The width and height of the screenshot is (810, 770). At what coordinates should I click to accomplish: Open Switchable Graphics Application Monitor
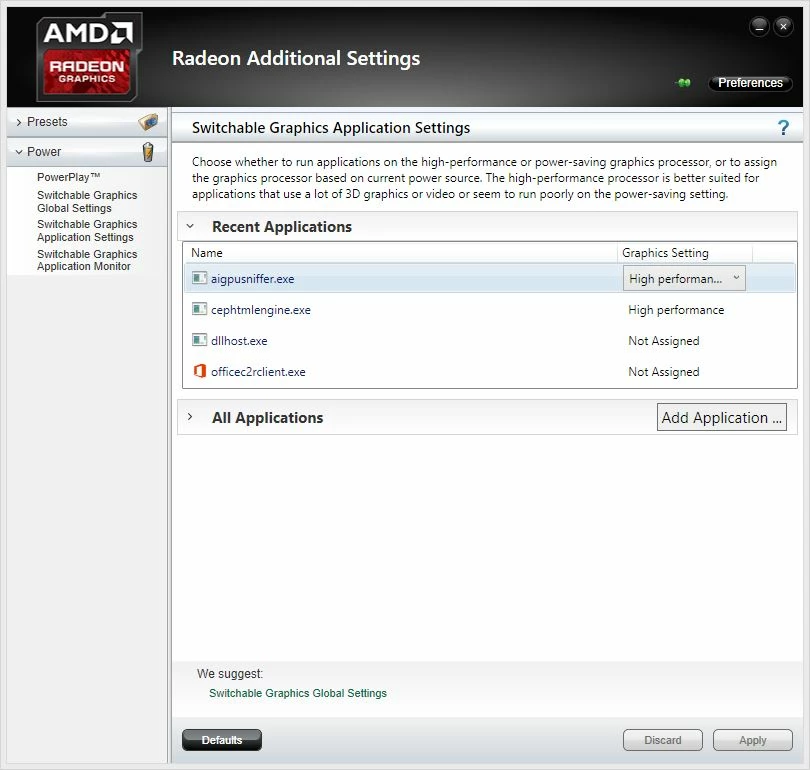coord(87,260)
